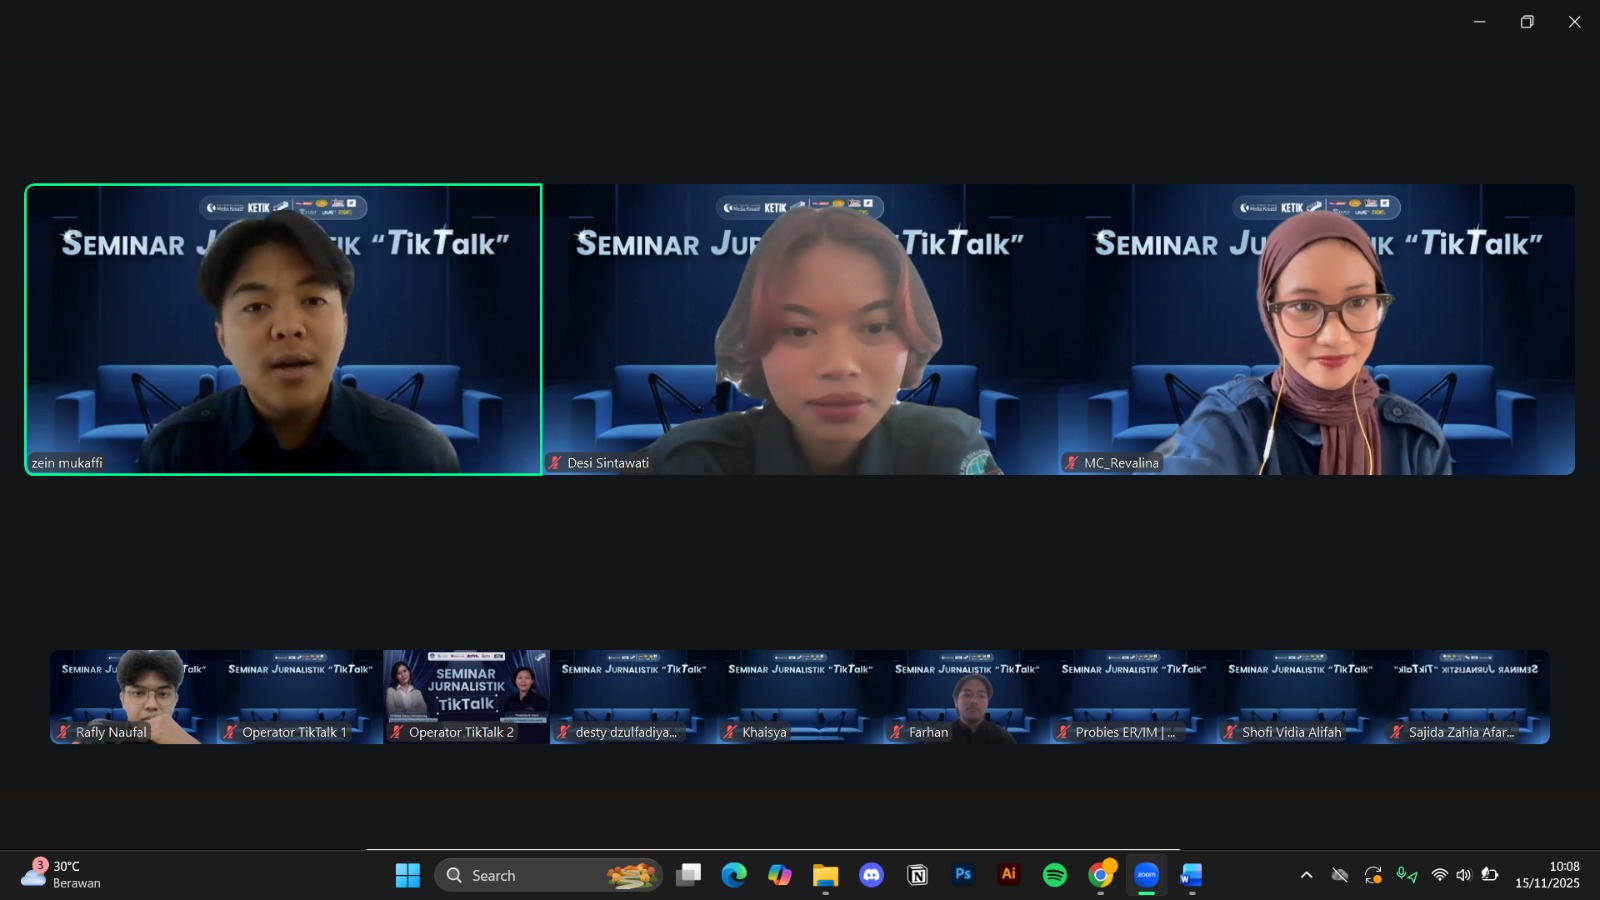Open the Windows Start menu
The height and width of the screenshot is (900, 1600).
pos(408,875)
